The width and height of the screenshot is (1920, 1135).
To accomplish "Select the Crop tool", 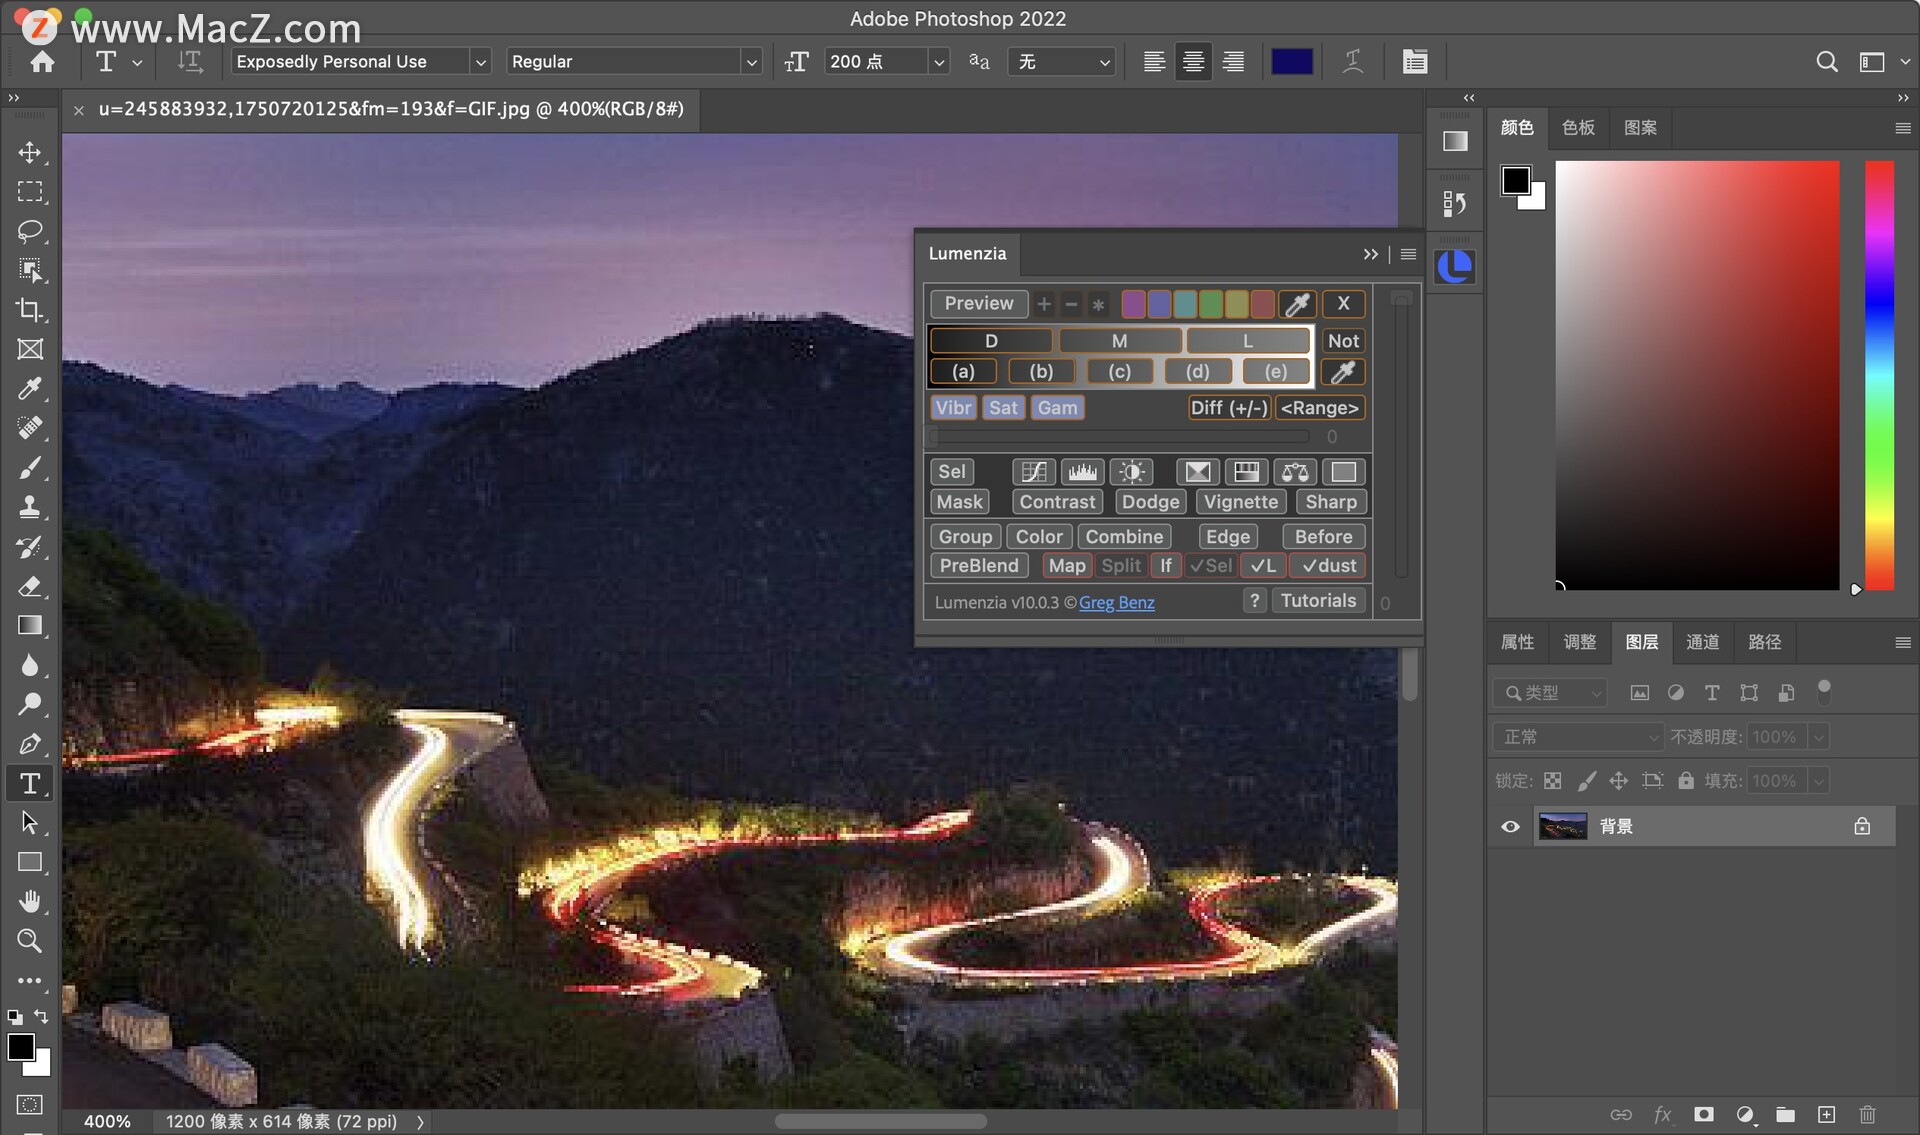I will click(x=30, y=310).
